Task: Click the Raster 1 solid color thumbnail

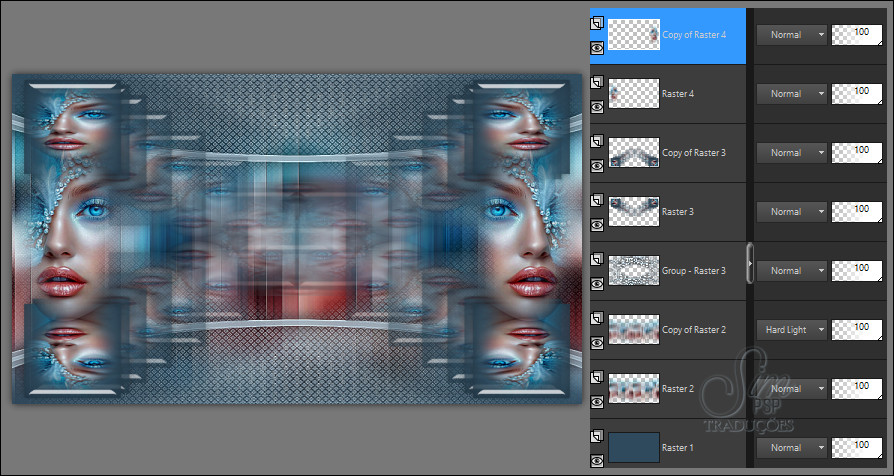Action: pos(634,446)
